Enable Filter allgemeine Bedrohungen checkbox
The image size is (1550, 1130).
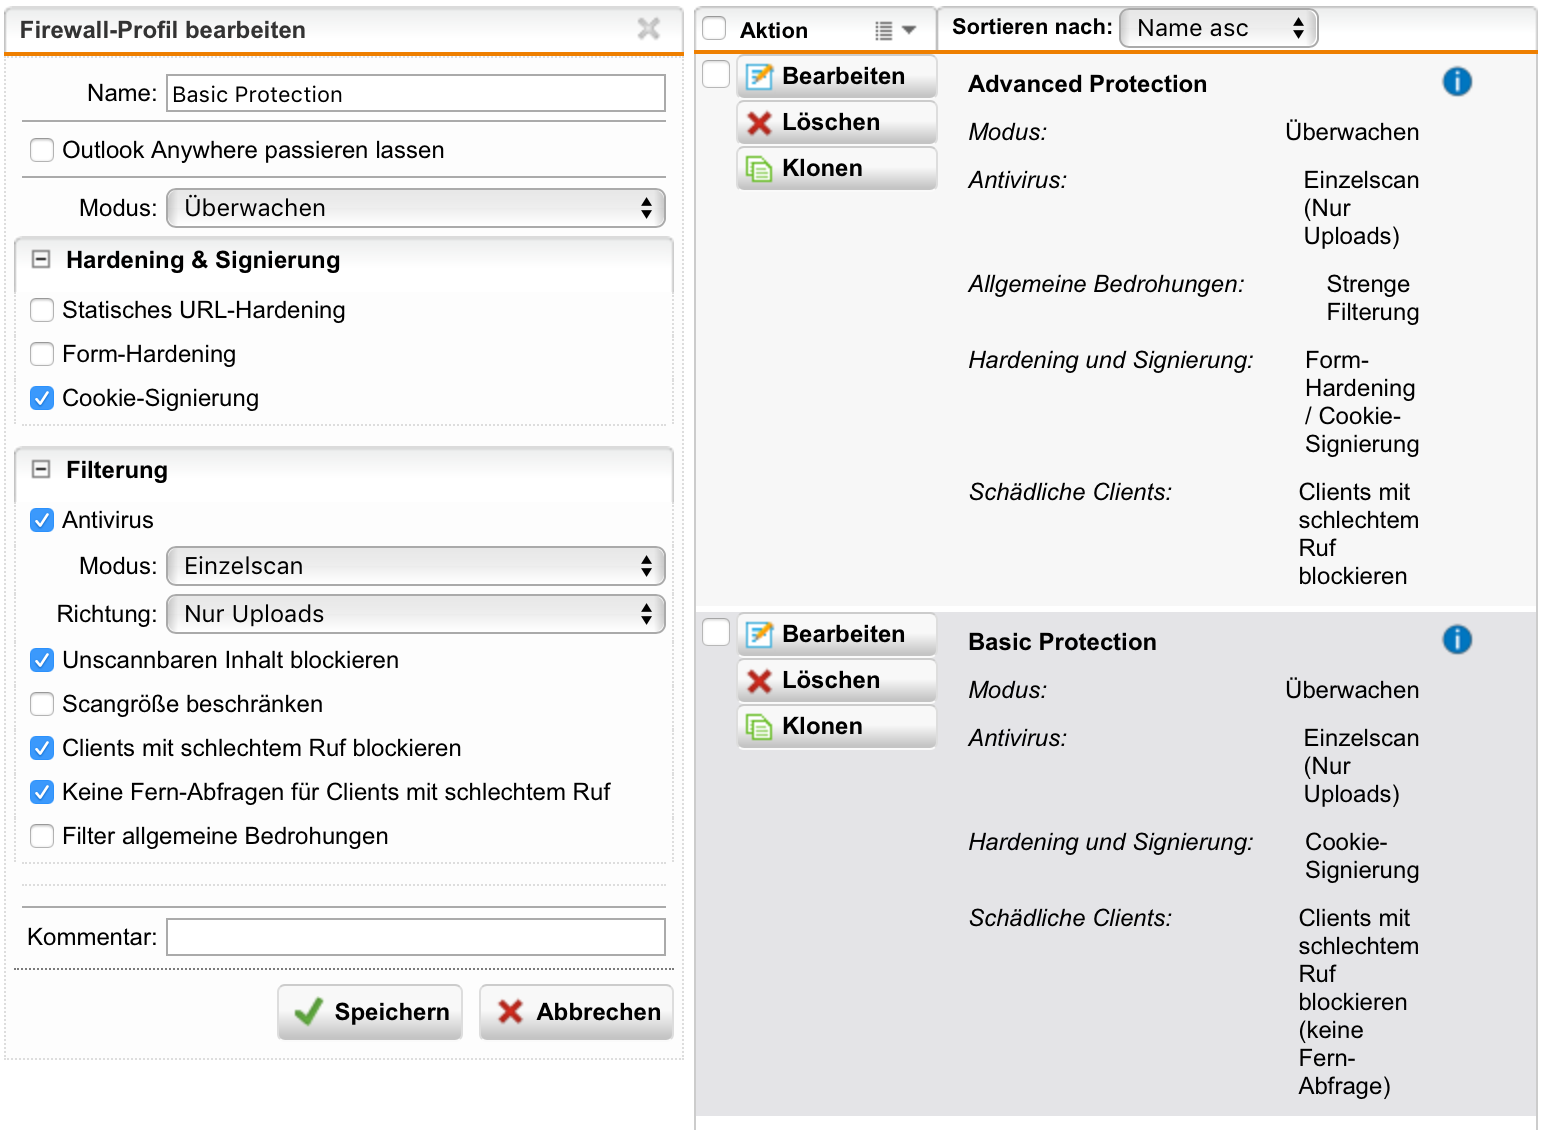pos(42,836)
